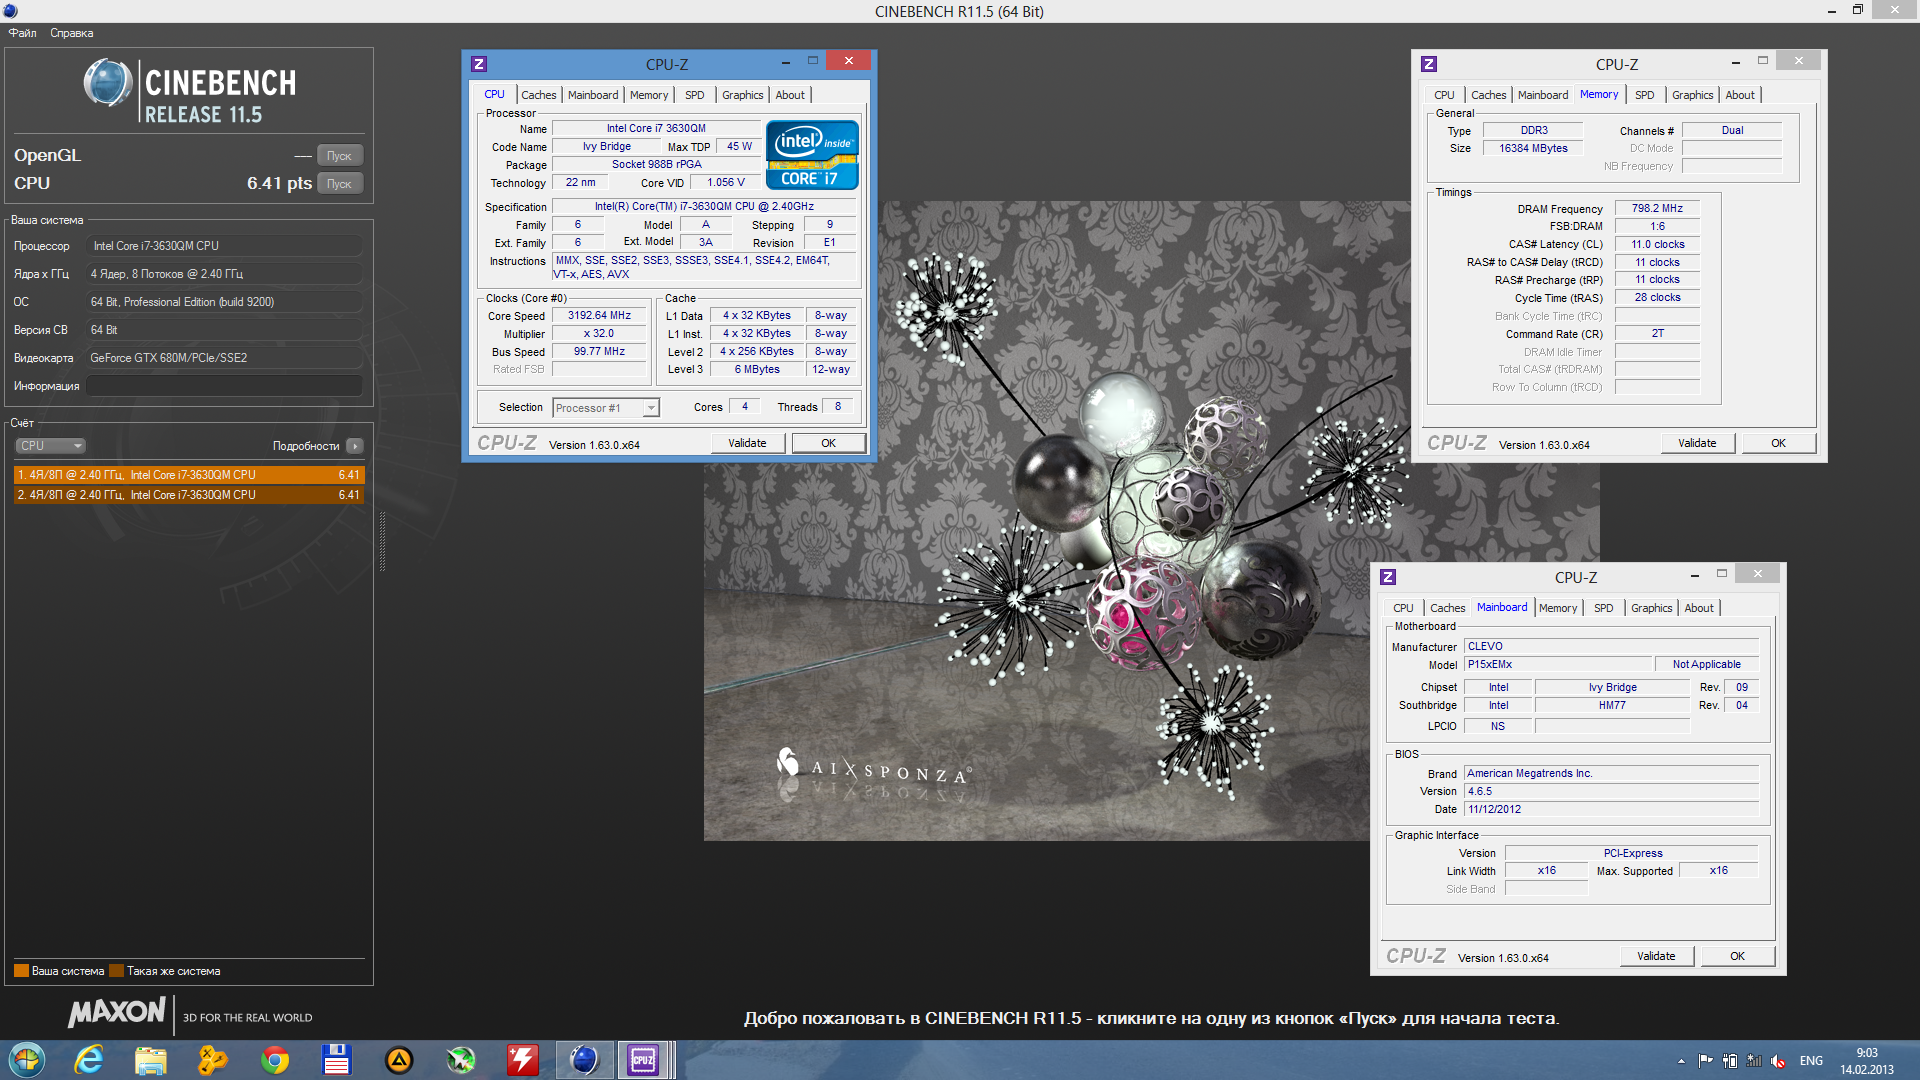Viewport: 1920px width, 1080px height.
Task: Select ranking row 1 Intel Core i7-3630QM
Action: pyautogui.click(x=188, y=475)
